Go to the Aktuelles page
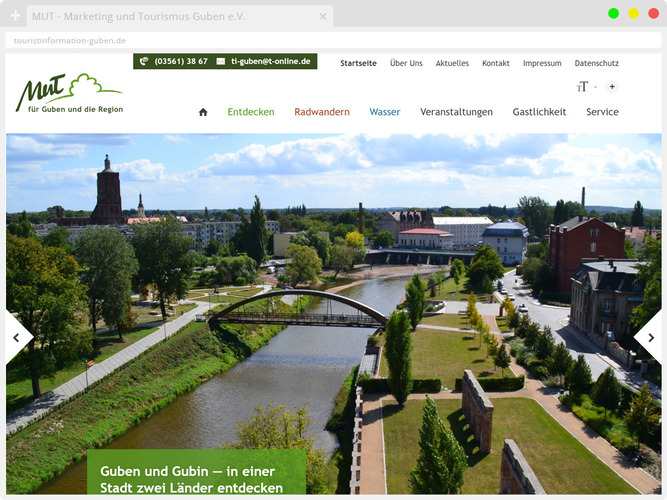 [452, 63]
